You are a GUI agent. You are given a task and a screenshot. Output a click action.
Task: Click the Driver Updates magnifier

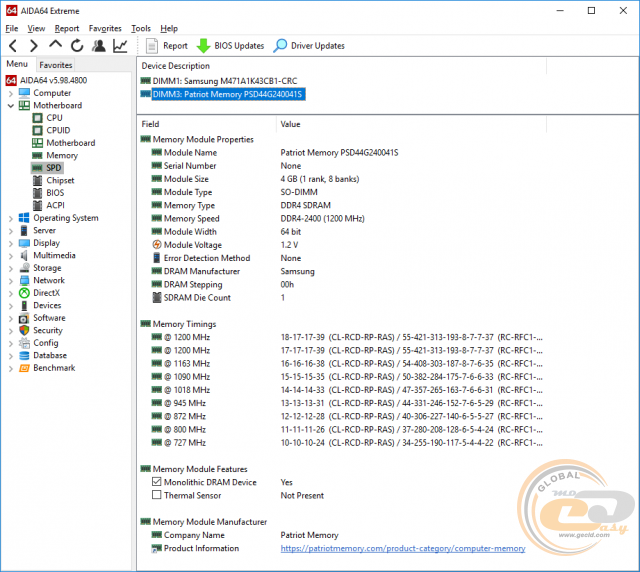coord(280,46)
